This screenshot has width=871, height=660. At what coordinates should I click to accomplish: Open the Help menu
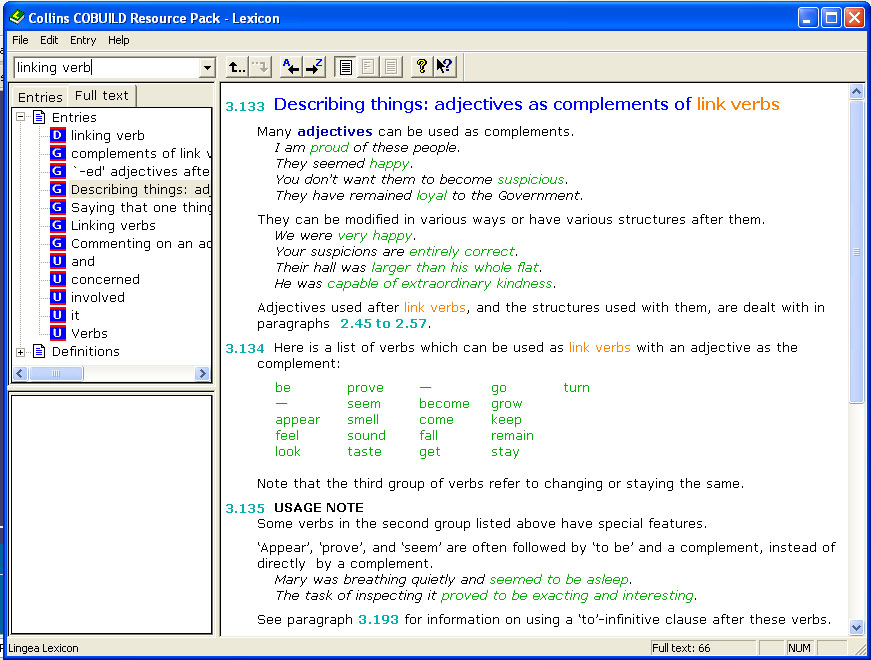118,40
